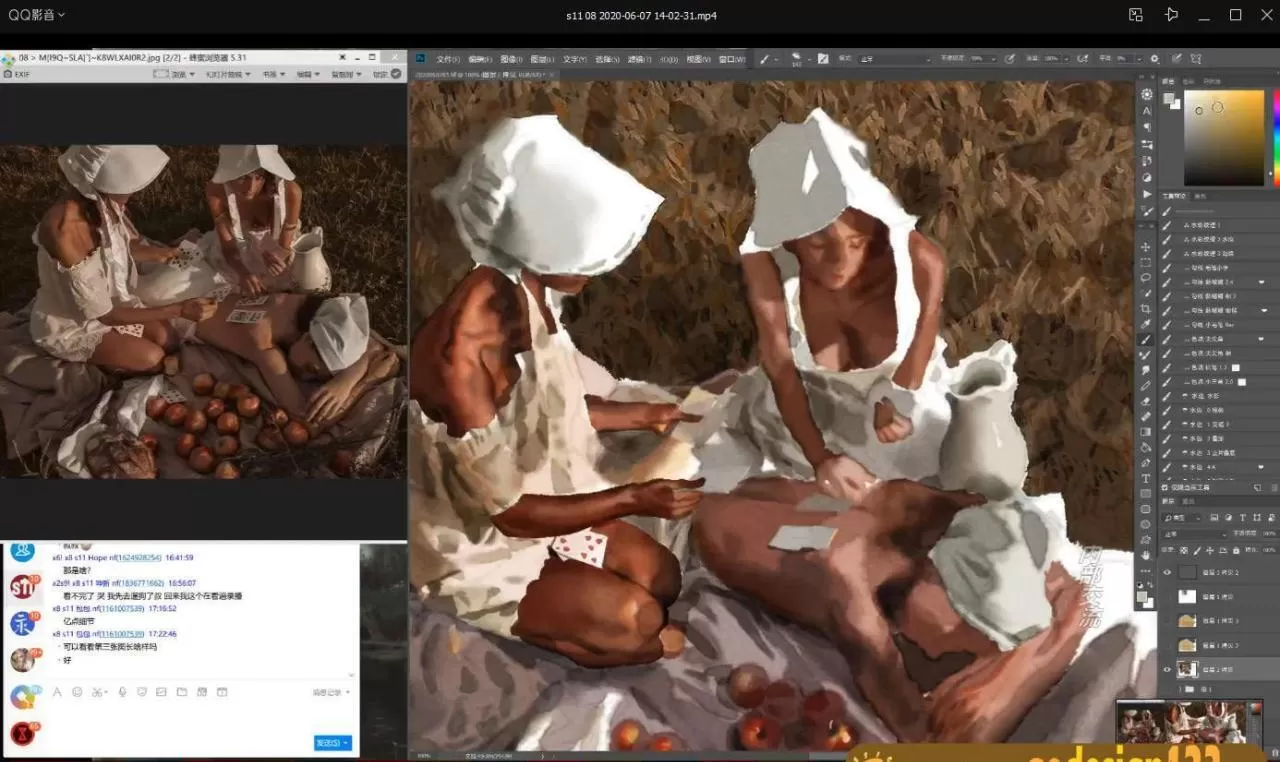Click the blue send button in chat

coord(332,743)
